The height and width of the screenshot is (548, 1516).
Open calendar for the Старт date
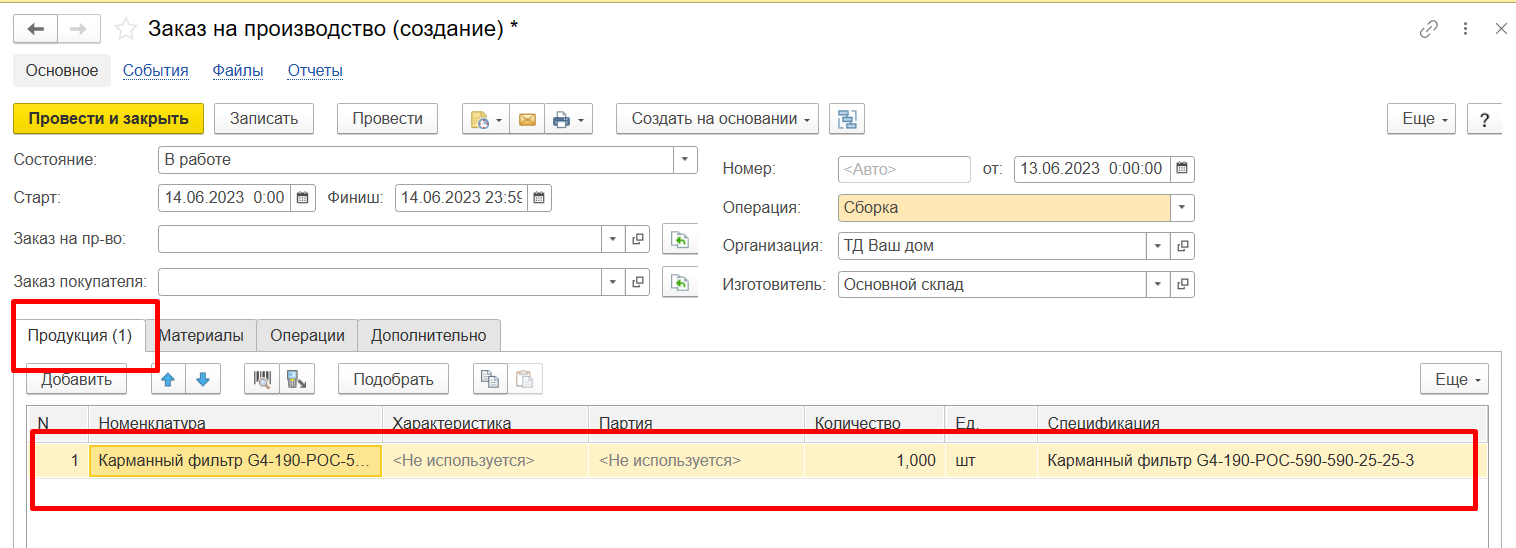303,198
